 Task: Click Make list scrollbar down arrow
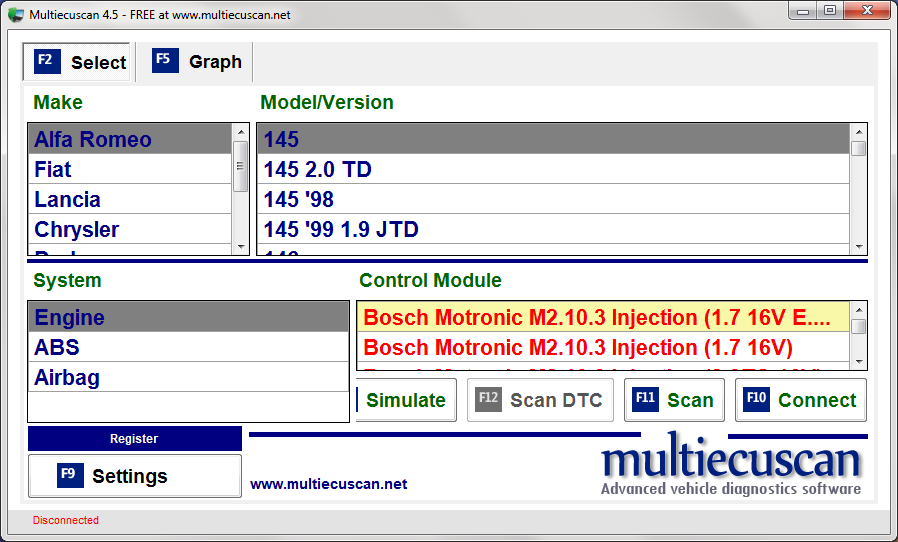click(x=241, y=247)
